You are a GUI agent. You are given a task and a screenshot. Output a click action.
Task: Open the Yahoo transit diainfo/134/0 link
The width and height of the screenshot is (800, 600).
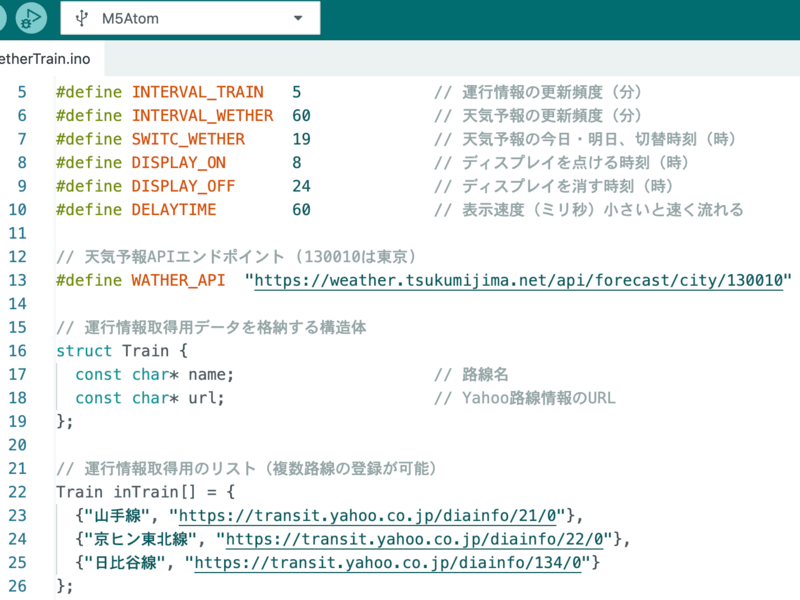(x=392, y=563)
